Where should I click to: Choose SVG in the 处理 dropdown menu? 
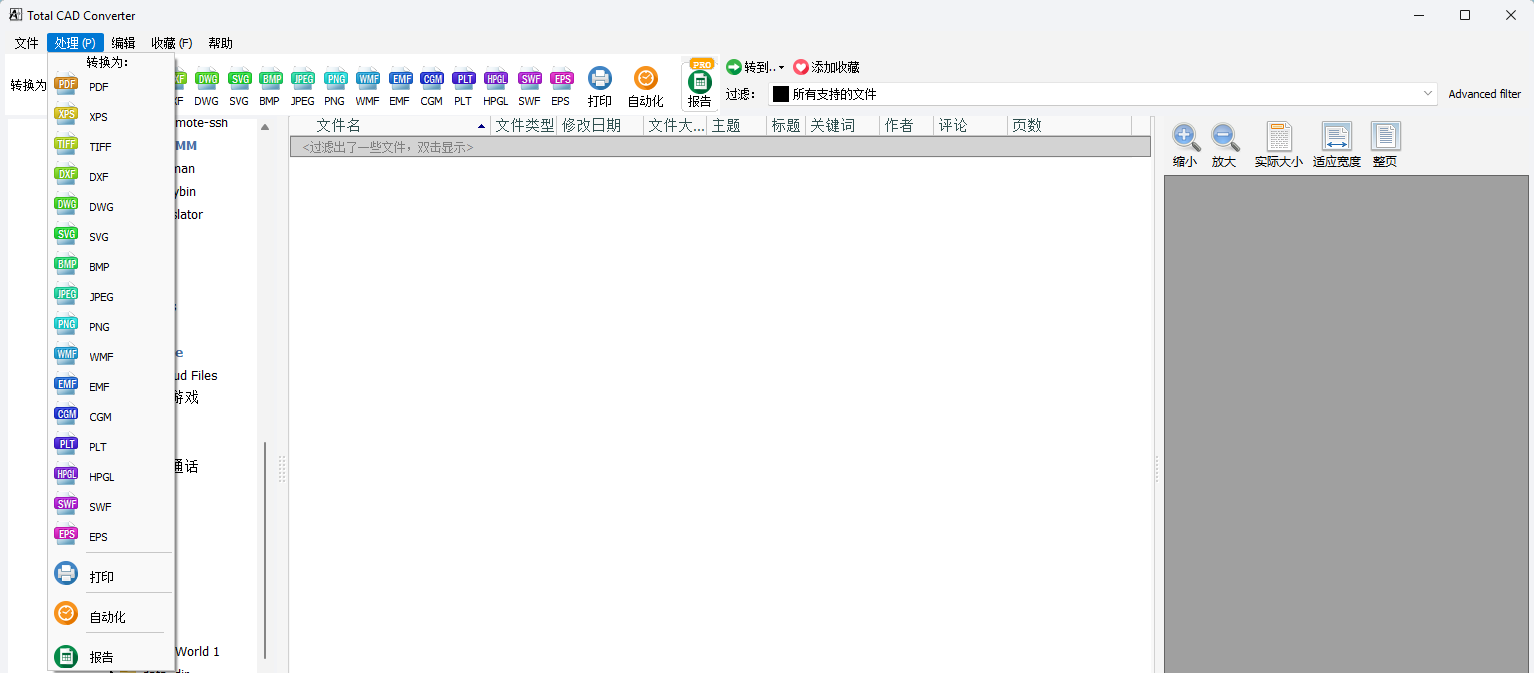tap(111, 237)
